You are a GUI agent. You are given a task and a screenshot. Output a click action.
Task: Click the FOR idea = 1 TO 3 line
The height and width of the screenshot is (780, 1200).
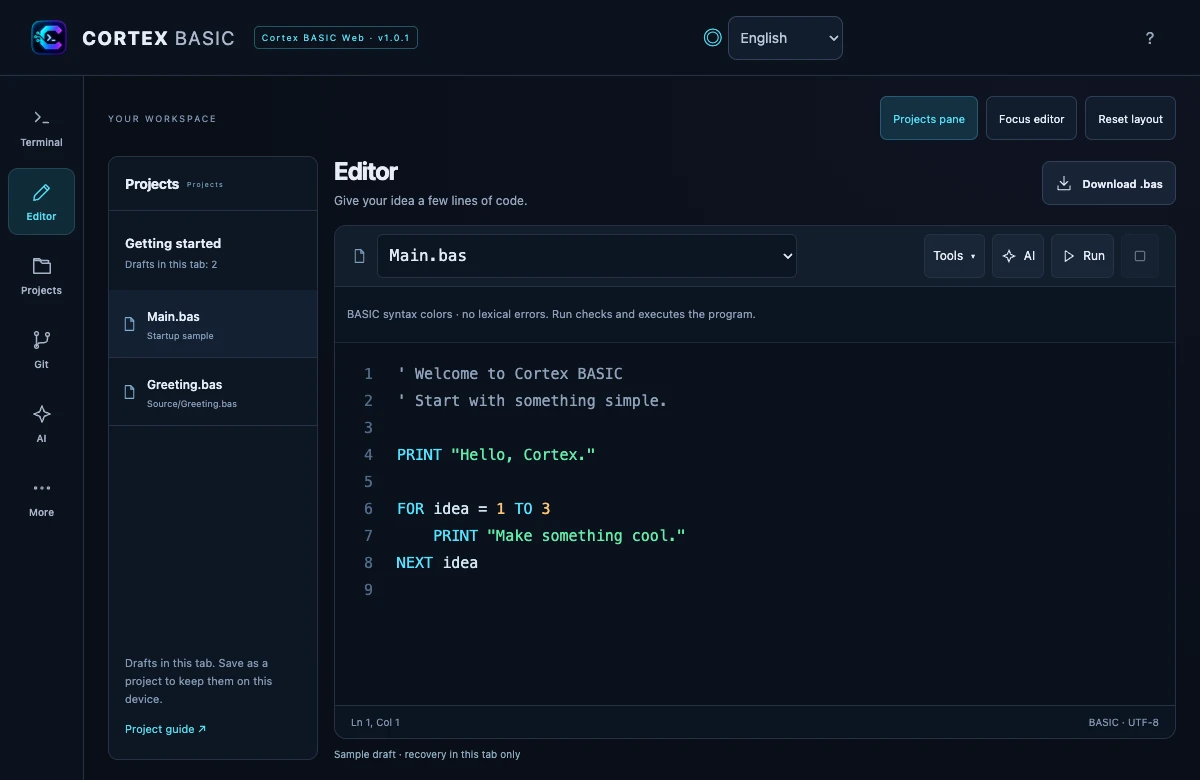coord(474,509)
